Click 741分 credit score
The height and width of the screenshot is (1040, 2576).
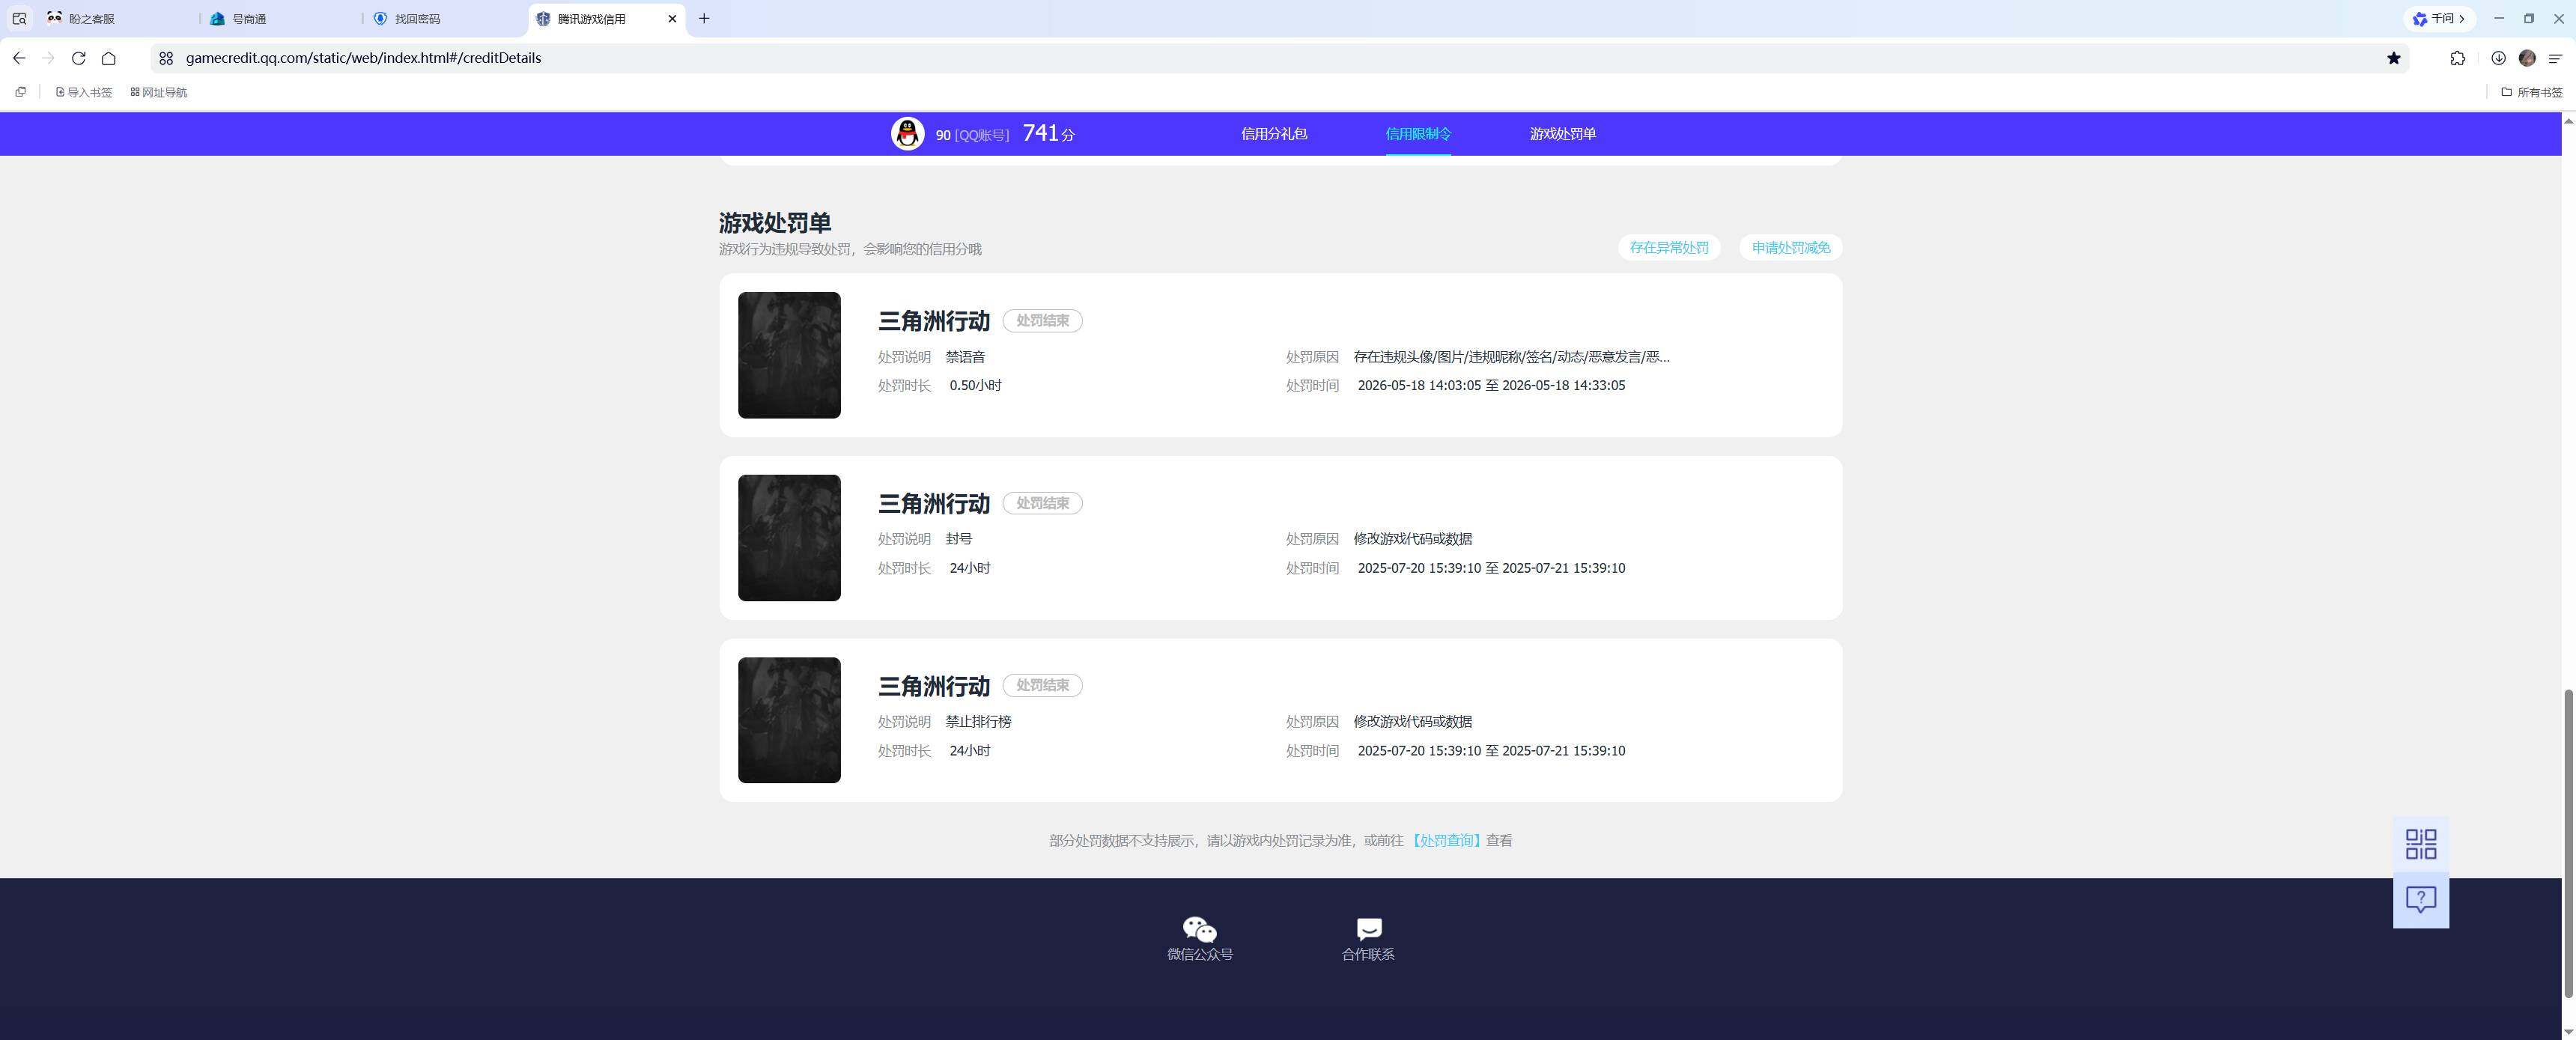[x=1048, y=133]
